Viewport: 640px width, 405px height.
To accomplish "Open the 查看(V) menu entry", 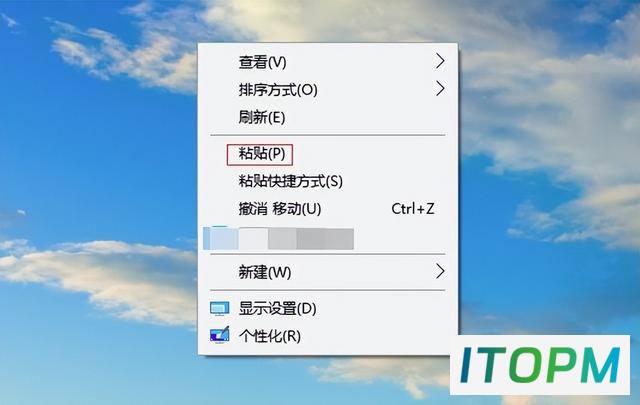I will click(x=328, y=62).
